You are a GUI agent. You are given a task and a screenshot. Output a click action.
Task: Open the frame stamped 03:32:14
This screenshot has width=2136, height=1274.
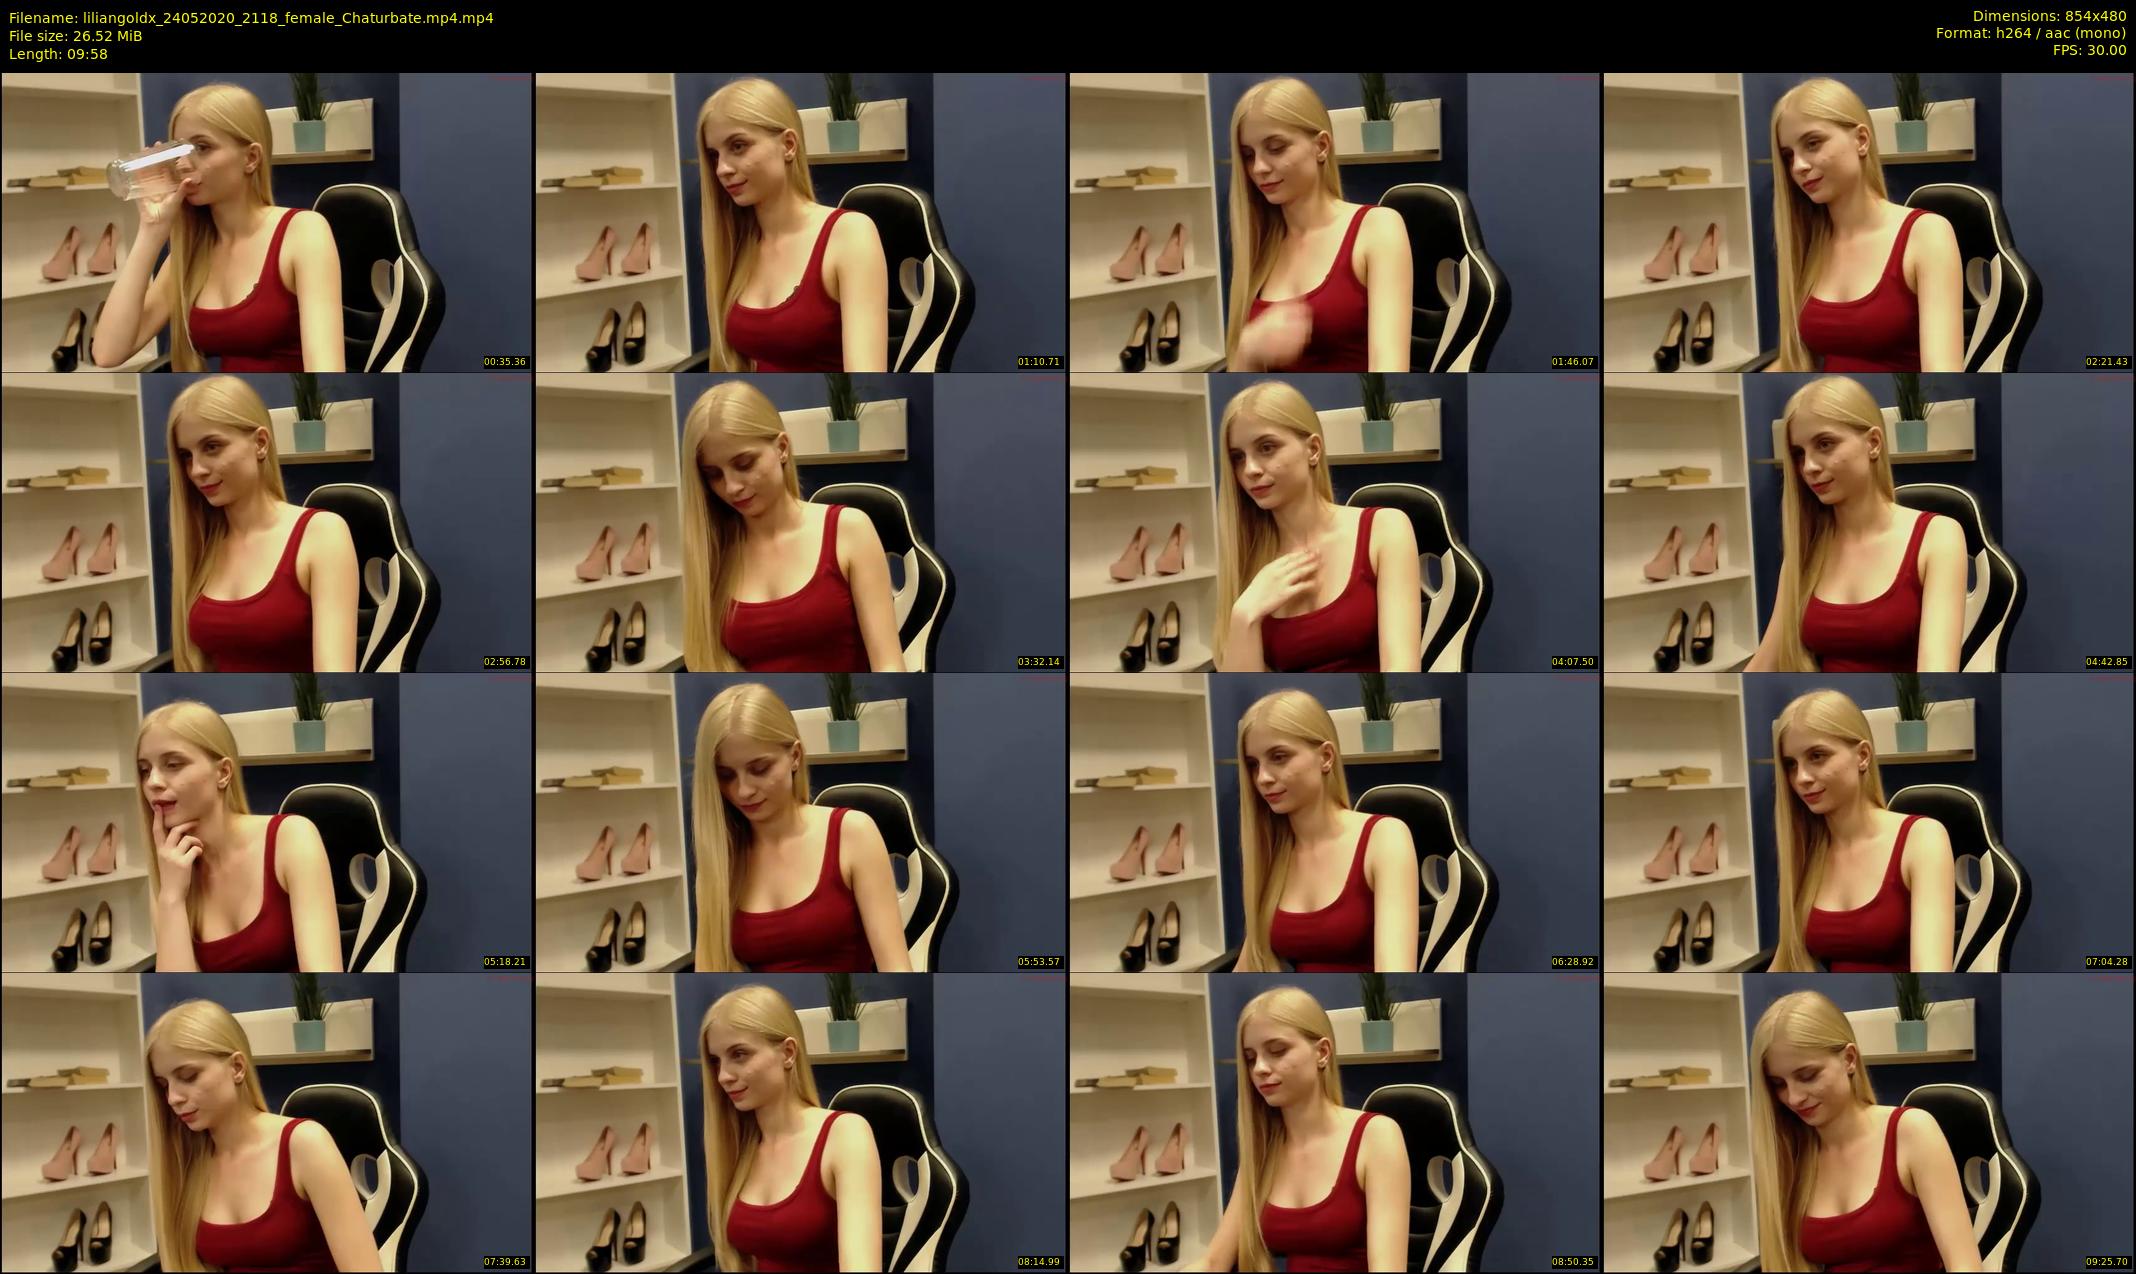click(800, 522)
